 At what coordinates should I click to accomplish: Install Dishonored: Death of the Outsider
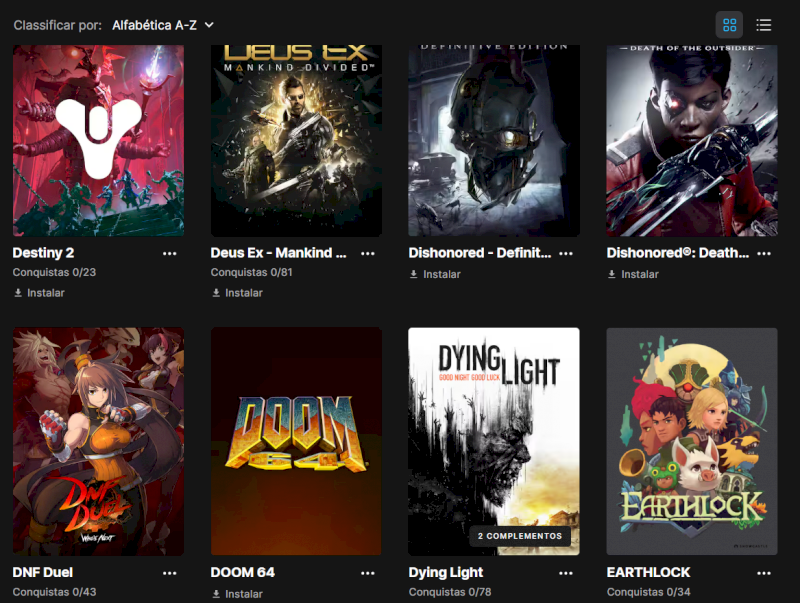pyautogui.click(x=633, y=274)
